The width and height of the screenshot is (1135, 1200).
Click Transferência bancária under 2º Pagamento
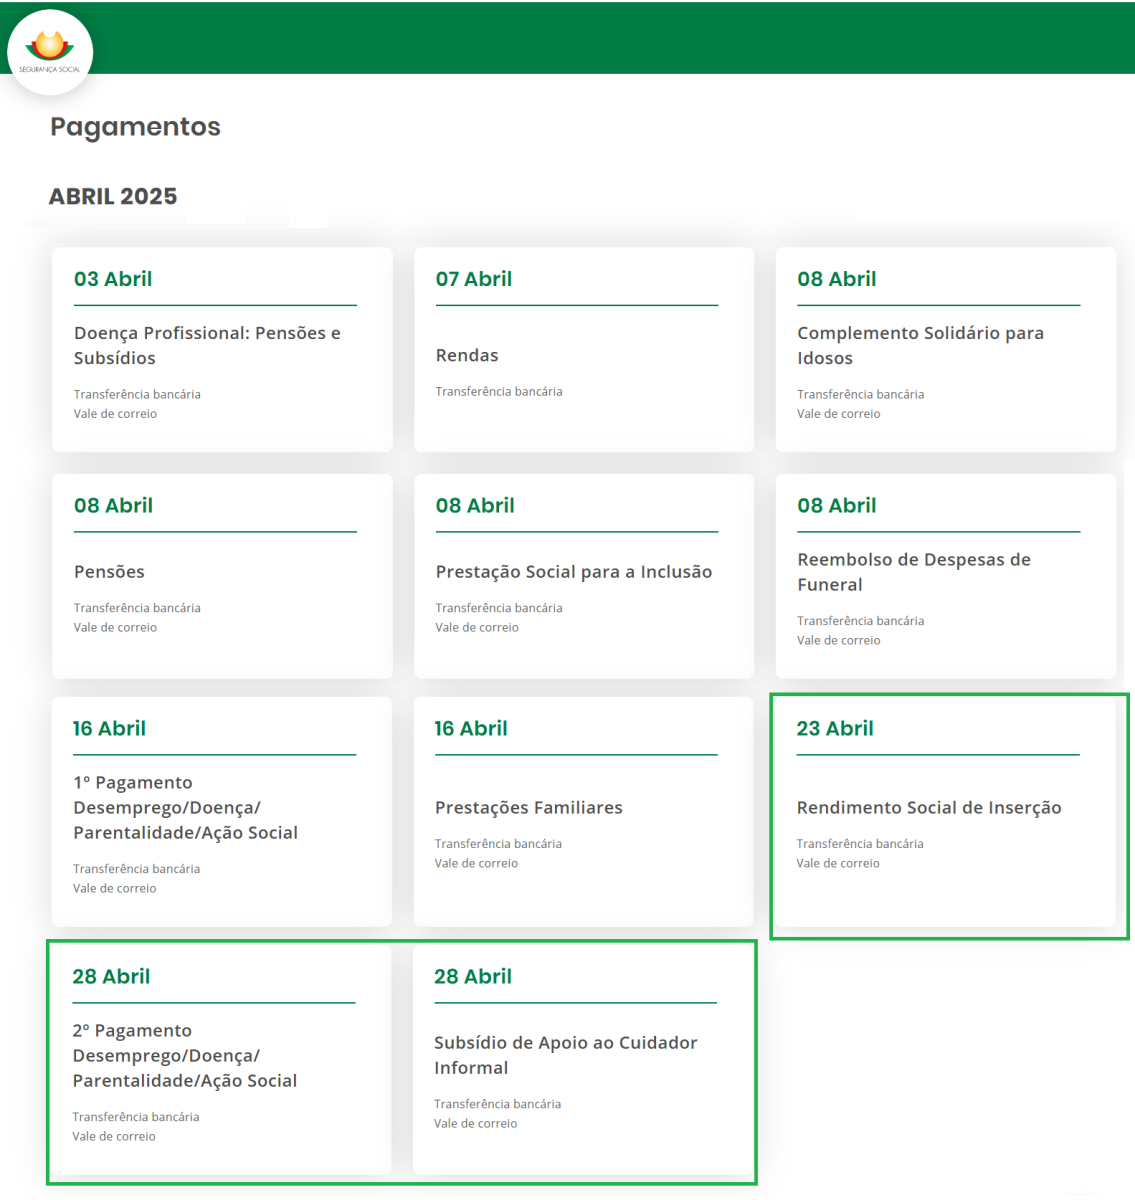click(x=136, y=1117)
